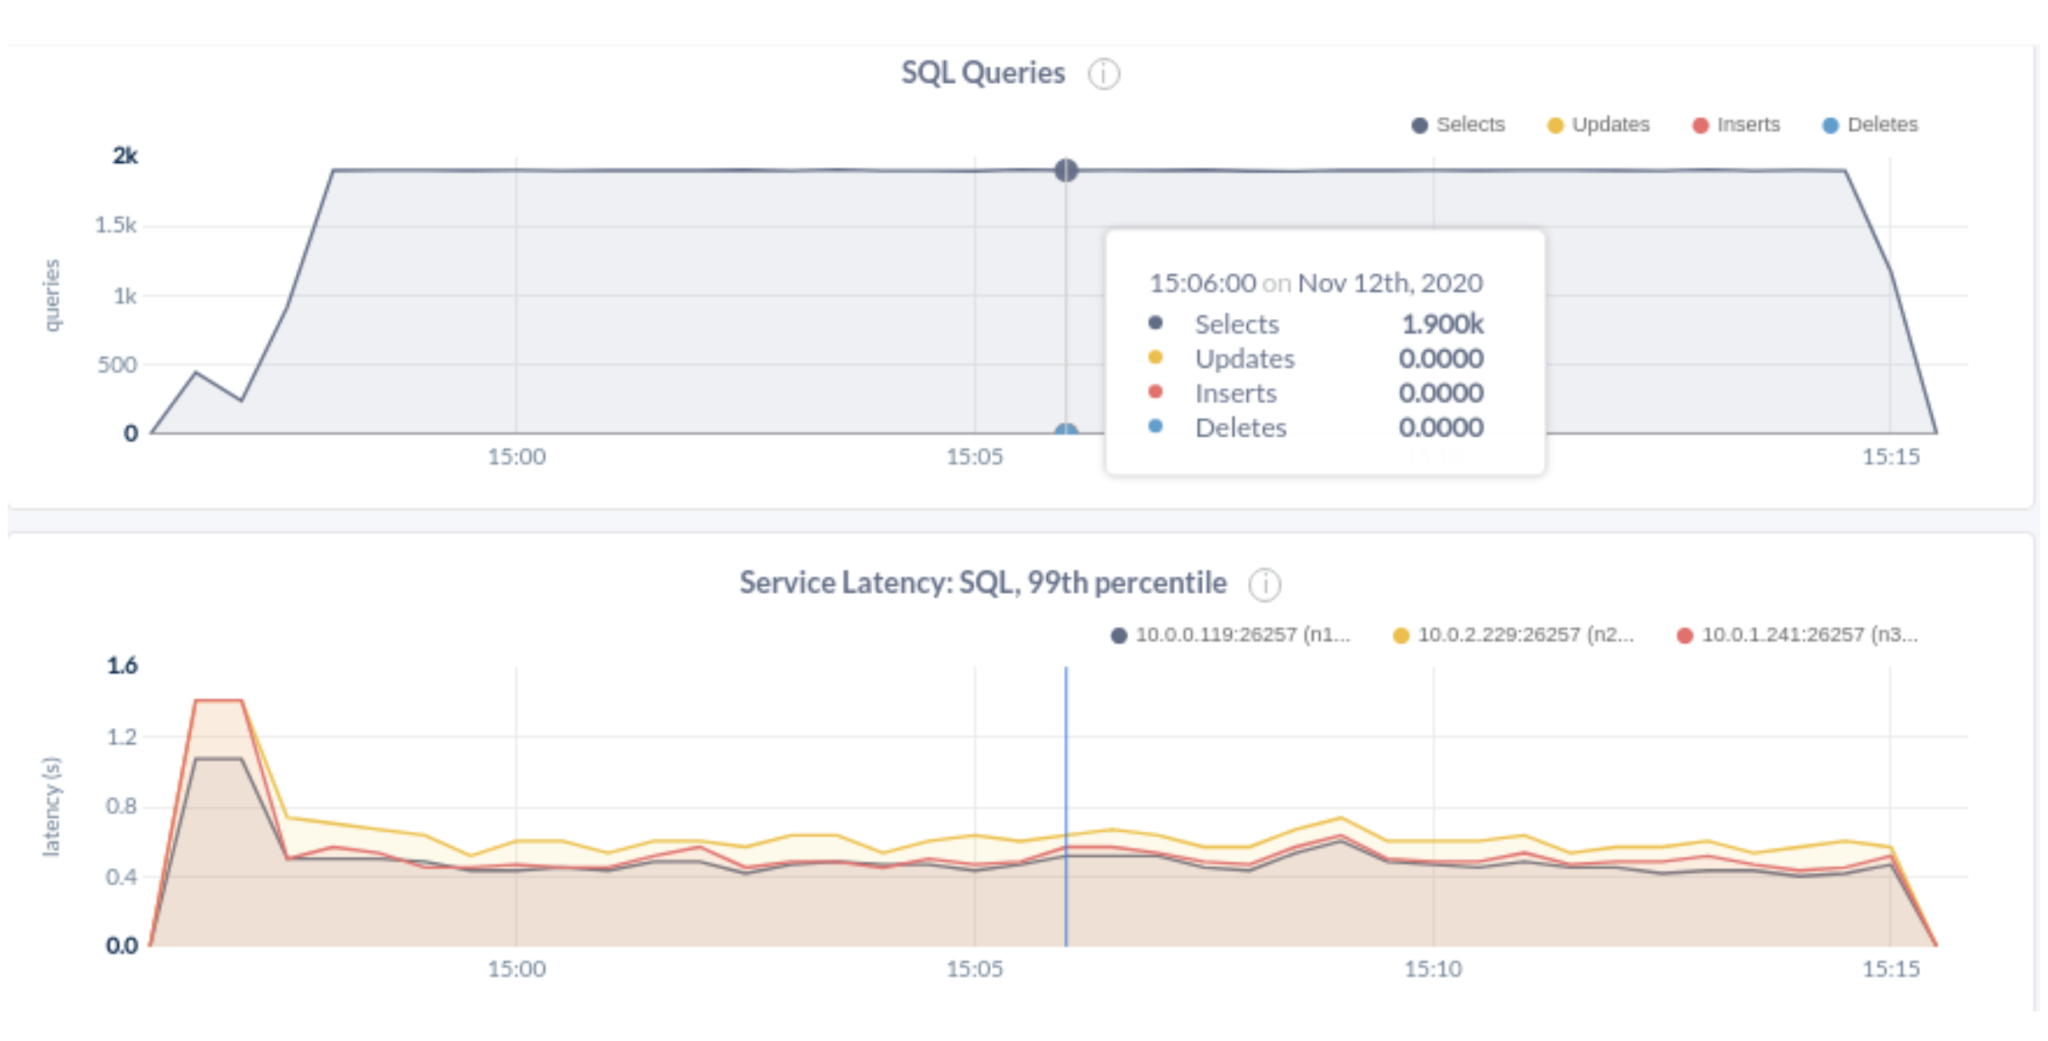The width and height of the screenshot is (2048, 1041).
Task: Click the info icon beside Service Latency title
Action: click(x=1264, y=582)
